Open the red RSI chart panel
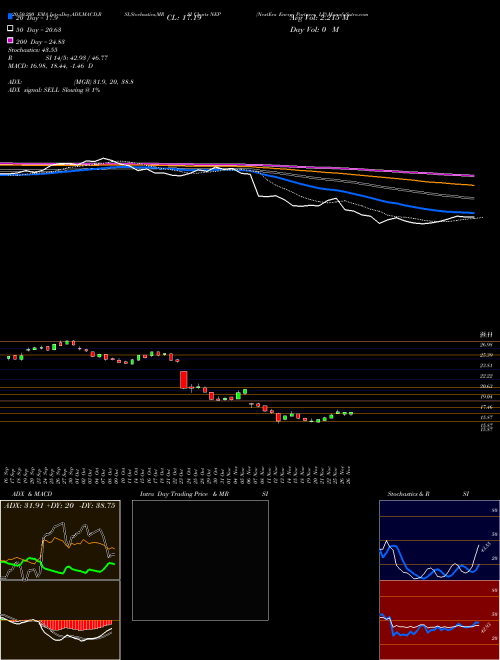The height and width of the screenshot is (660, 500). (x=439, y=620)
